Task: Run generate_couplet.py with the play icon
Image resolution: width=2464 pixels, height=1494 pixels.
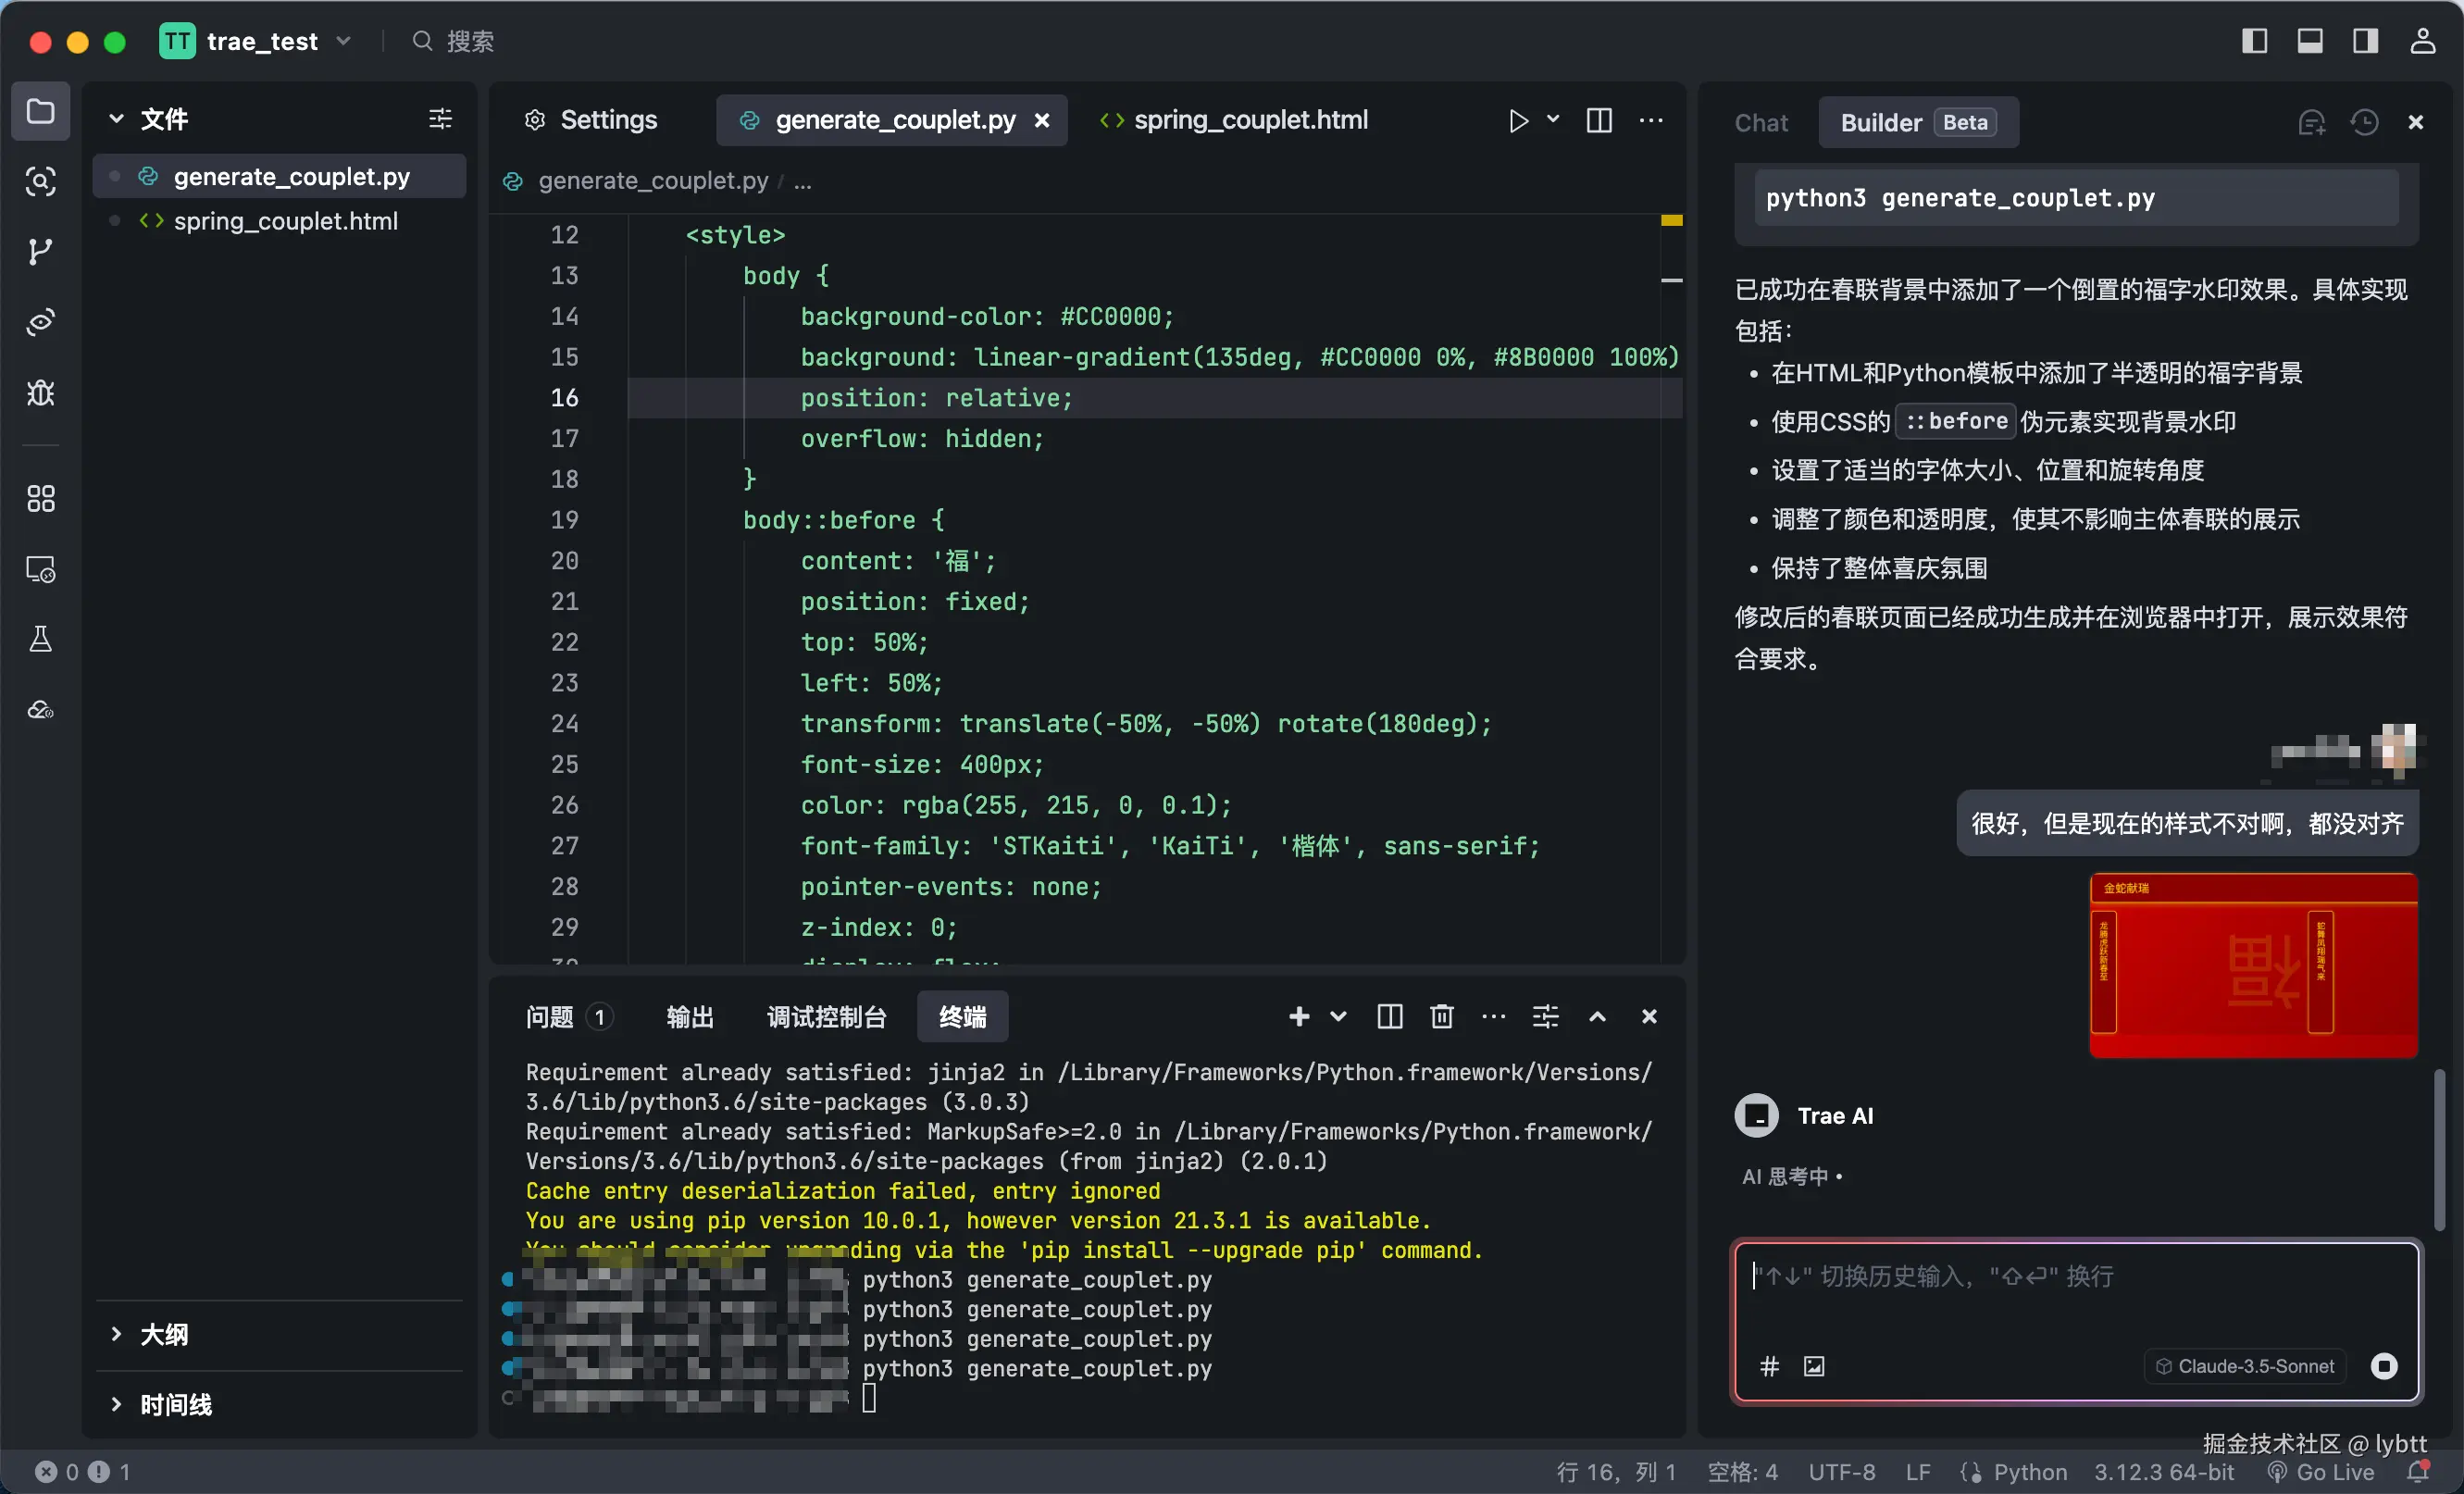Action: click(x=1518, y=121)
